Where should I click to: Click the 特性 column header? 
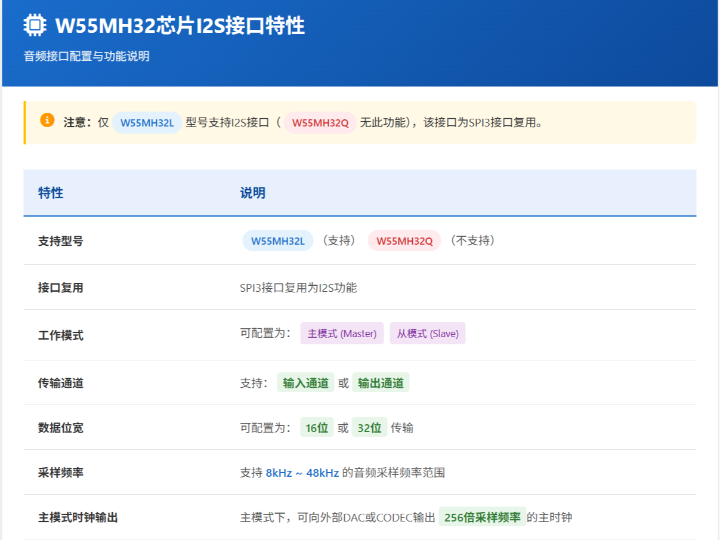pos(50,193)
